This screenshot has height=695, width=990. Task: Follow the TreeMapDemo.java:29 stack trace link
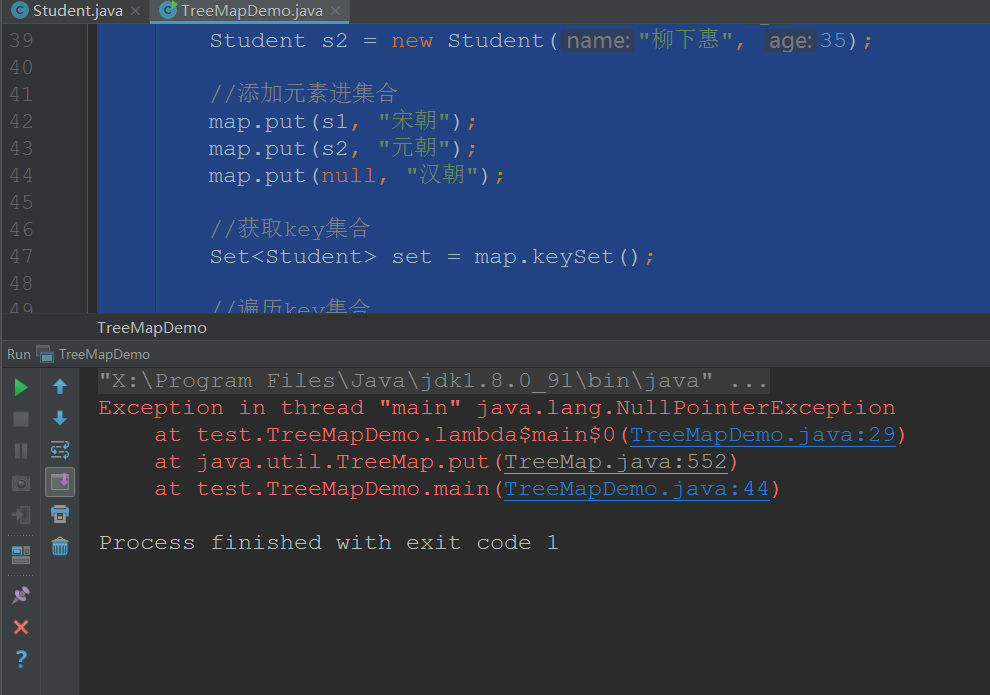click(763, 435)
